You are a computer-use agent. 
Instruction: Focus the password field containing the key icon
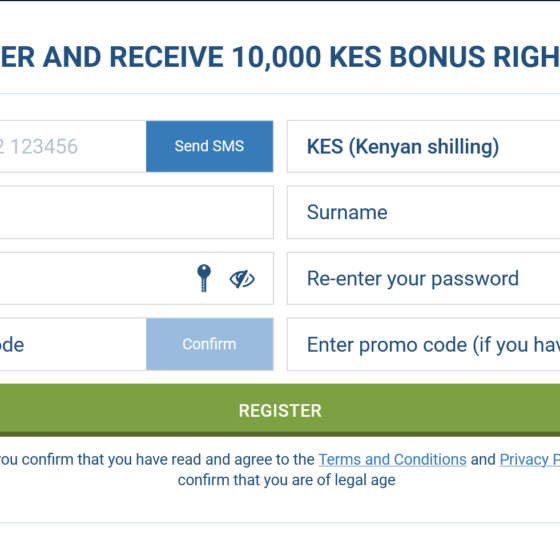point(137,279)
